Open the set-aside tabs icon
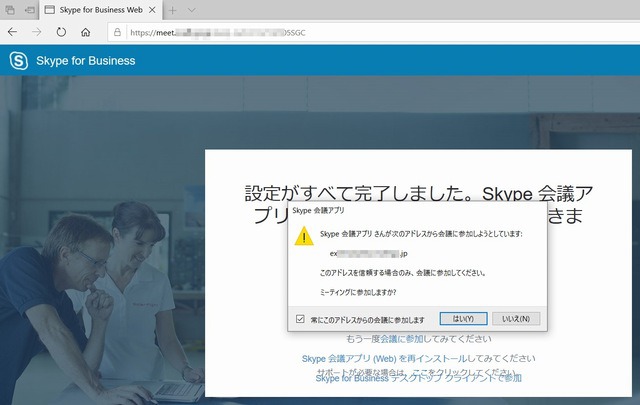 click(x=10, y=10)
